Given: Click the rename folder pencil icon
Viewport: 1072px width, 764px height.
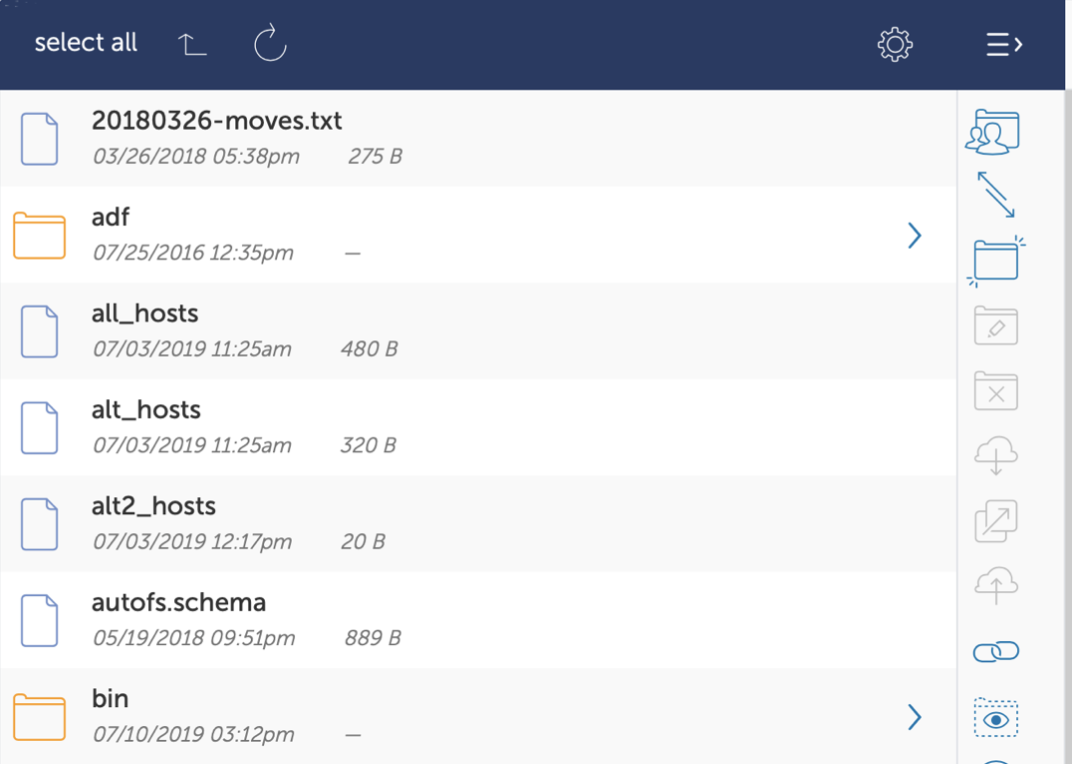Looking at the screenshot, I should click(996, 326).
